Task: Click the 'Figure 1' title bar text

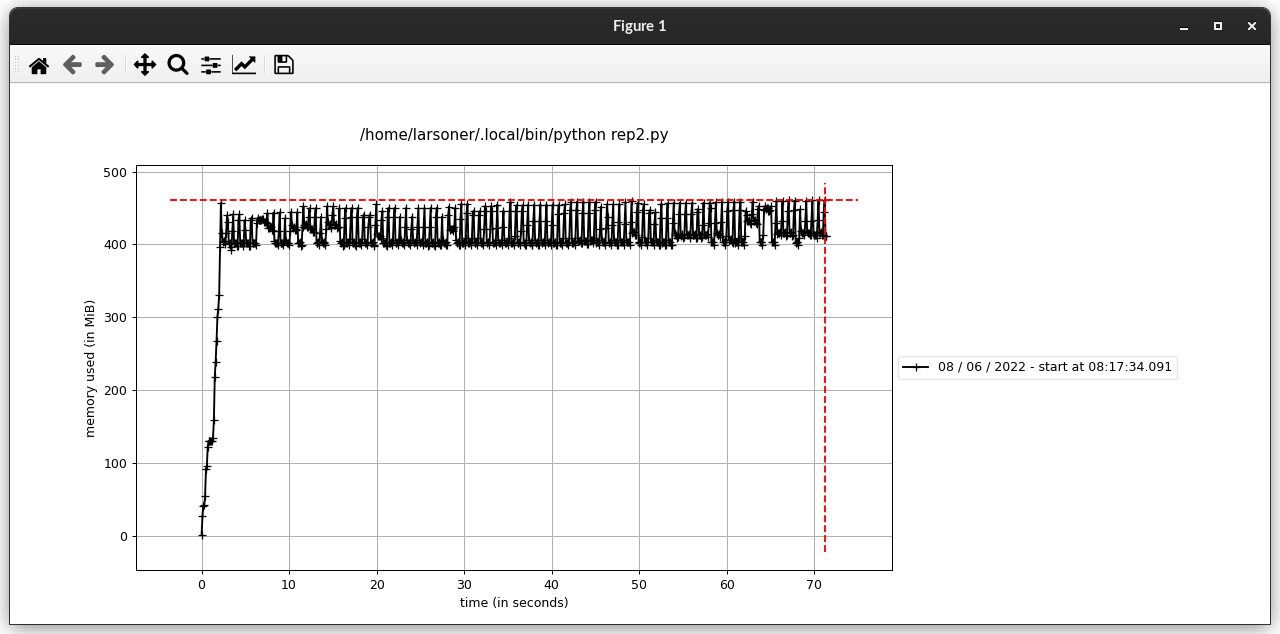Action: 639,25
